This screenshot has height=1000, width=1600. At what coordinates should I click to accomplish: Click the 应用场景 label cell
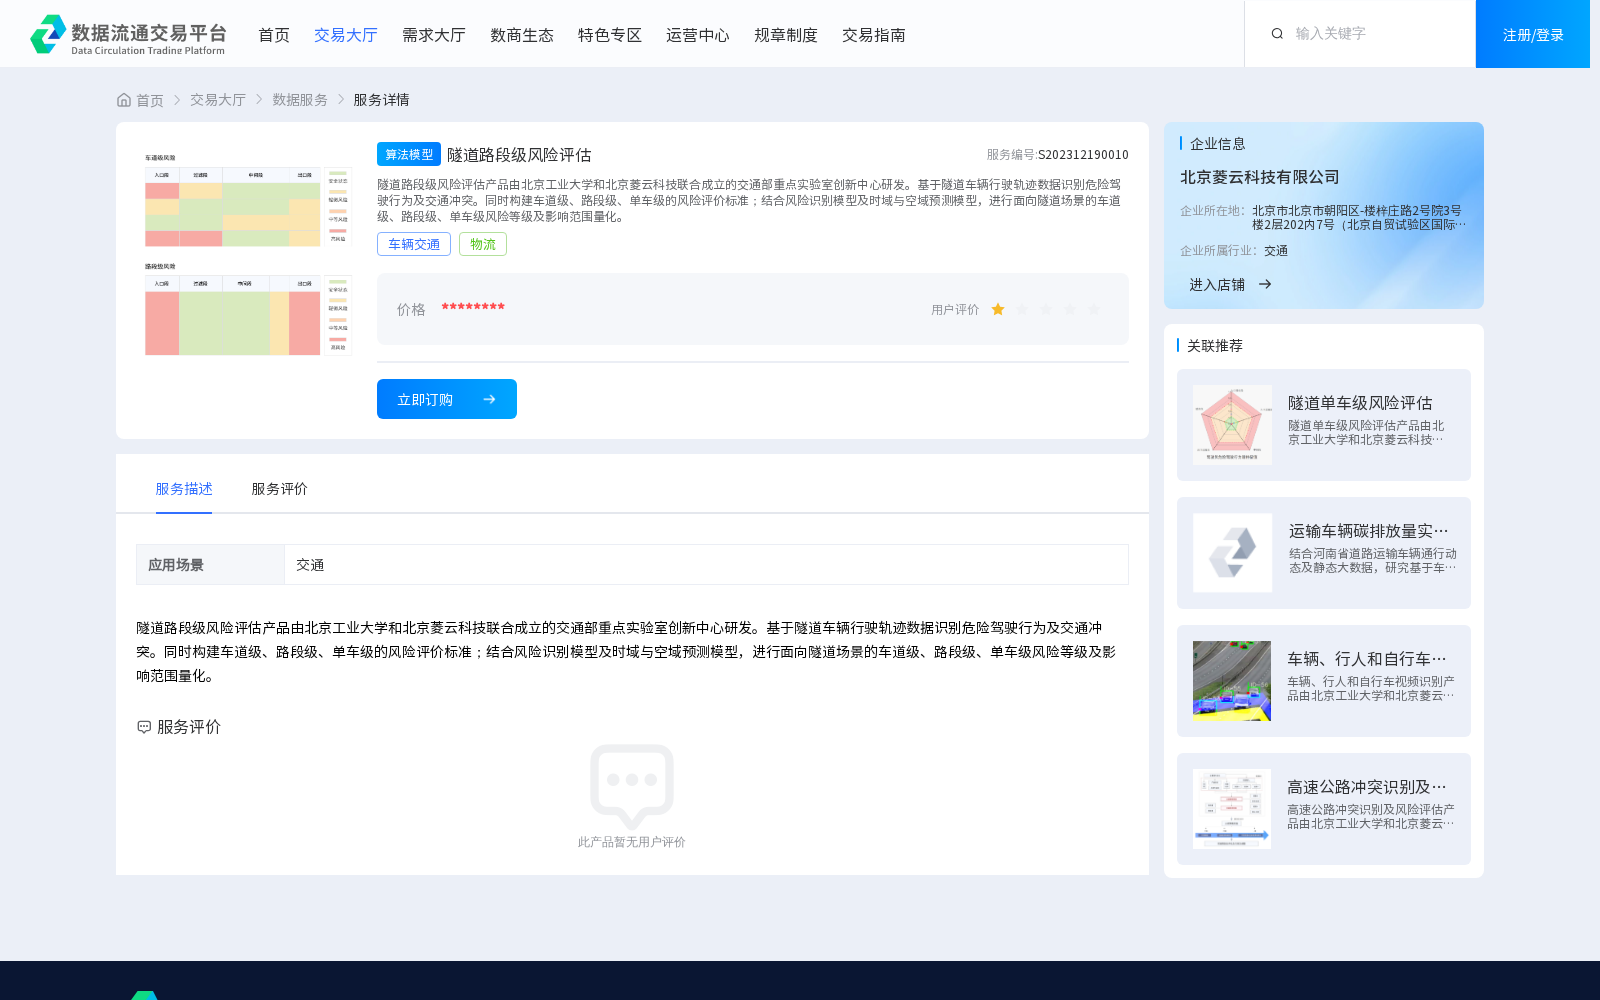coord(211,565)
